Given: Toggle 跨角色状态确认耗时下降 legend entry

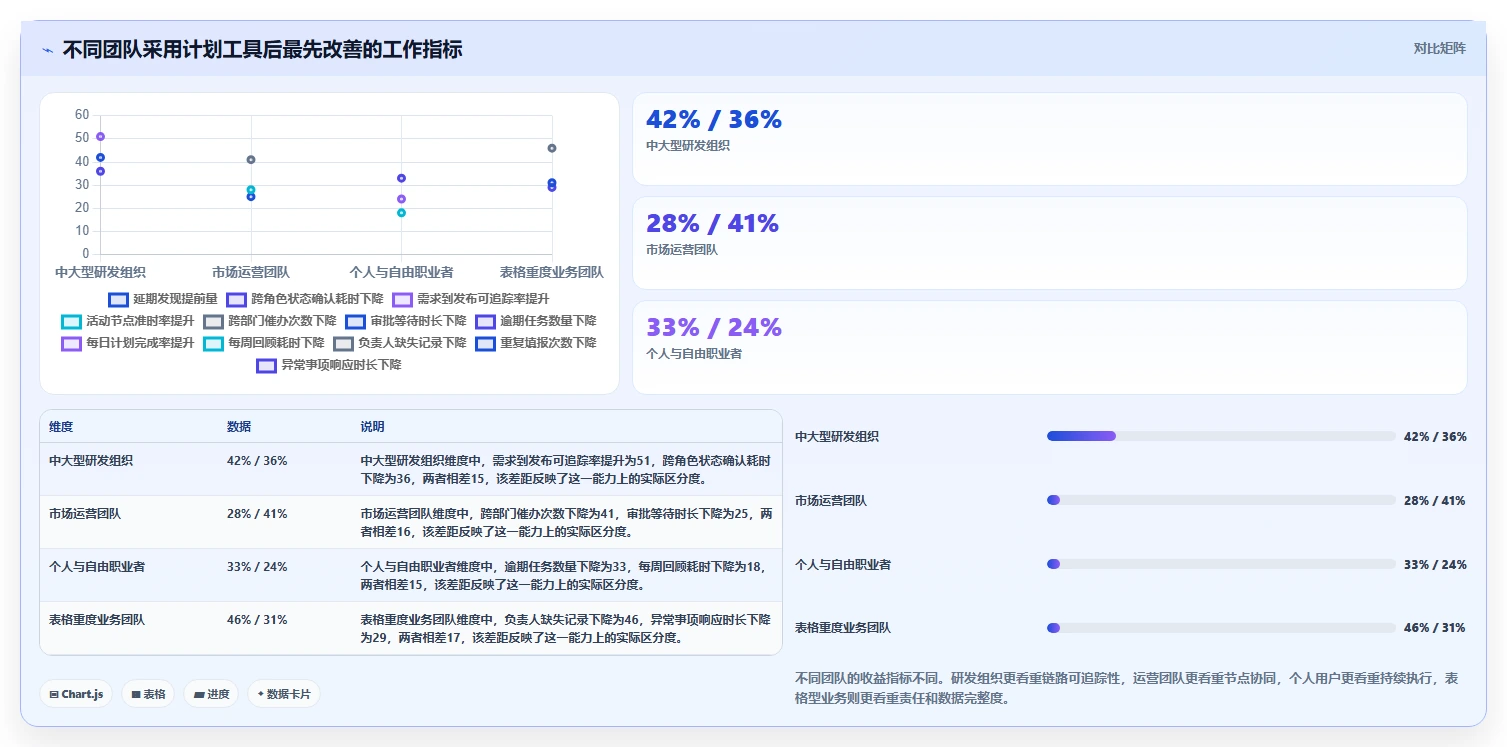Looking at the screenshot, I should 305,299.
